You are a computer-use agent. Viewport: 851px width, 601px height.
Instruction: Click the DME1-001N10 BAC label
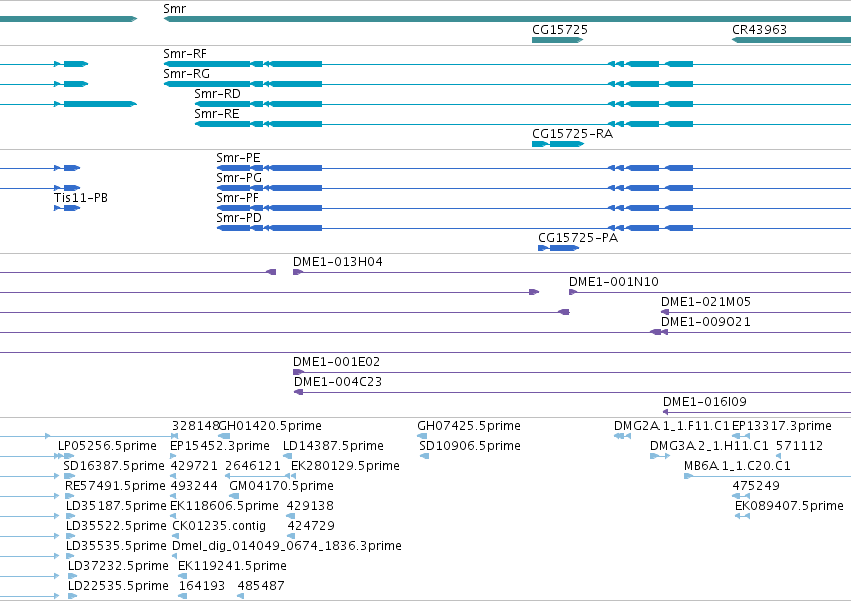pos(614,282)
